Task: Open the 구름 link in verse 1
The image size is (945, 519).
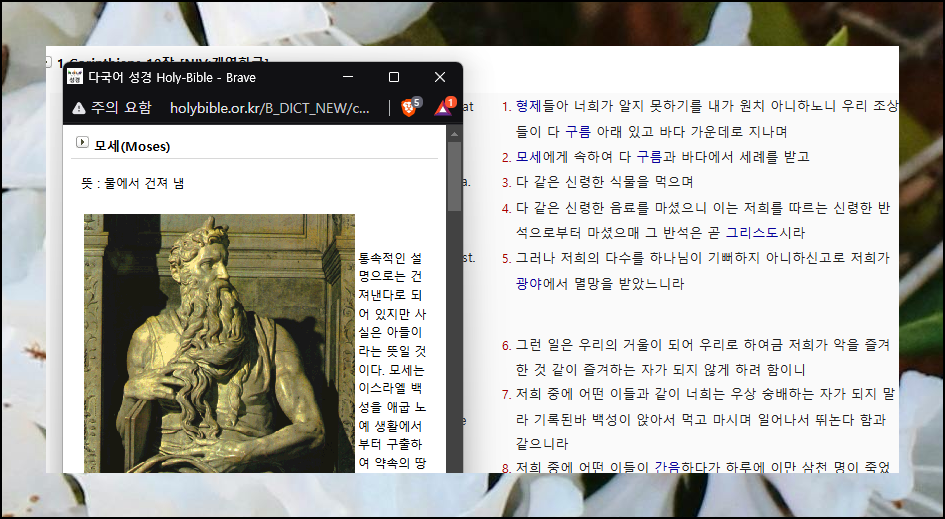Action: 578,132
